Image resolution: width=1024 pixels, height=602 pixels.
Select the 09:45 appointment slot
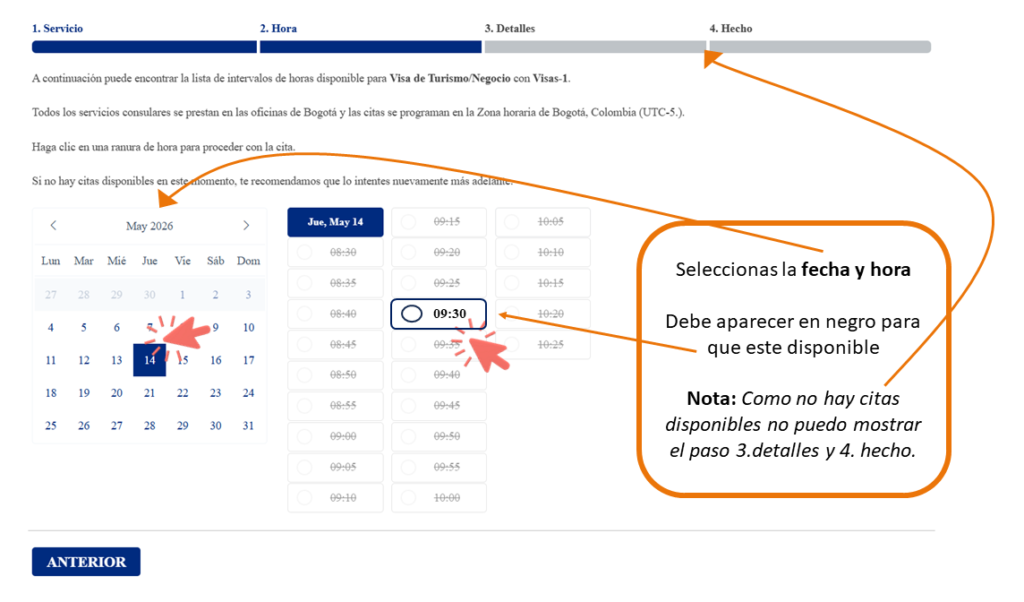click(438, 405)
